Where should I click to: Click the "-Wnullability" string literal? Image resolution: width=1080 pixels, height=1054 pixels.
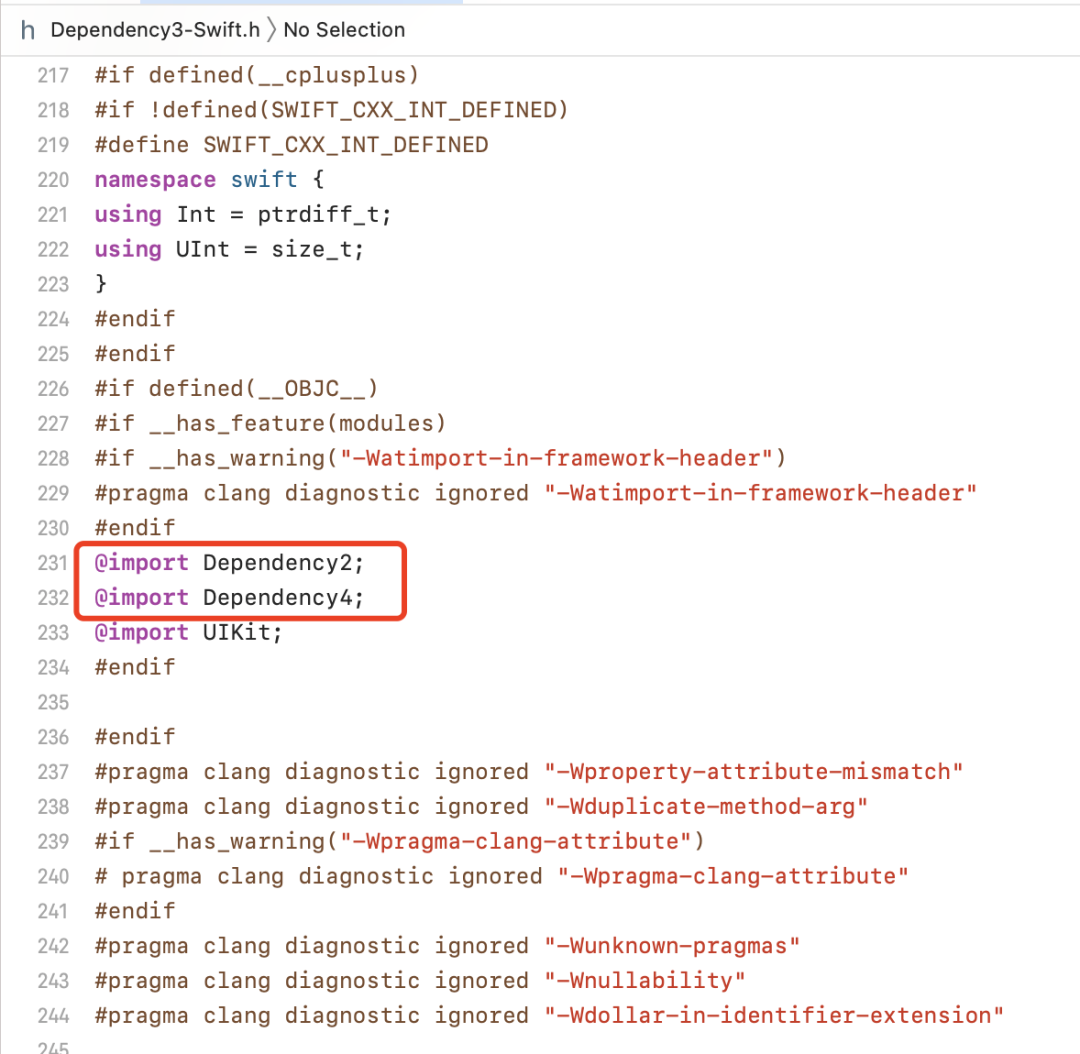tap(645, 981)
